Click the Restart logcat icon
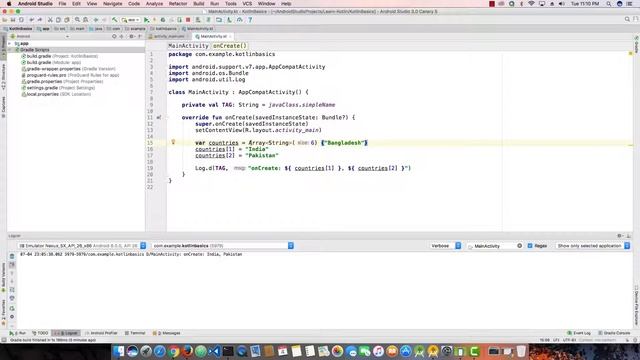640x360 pixels. click(x=12, y=308)
